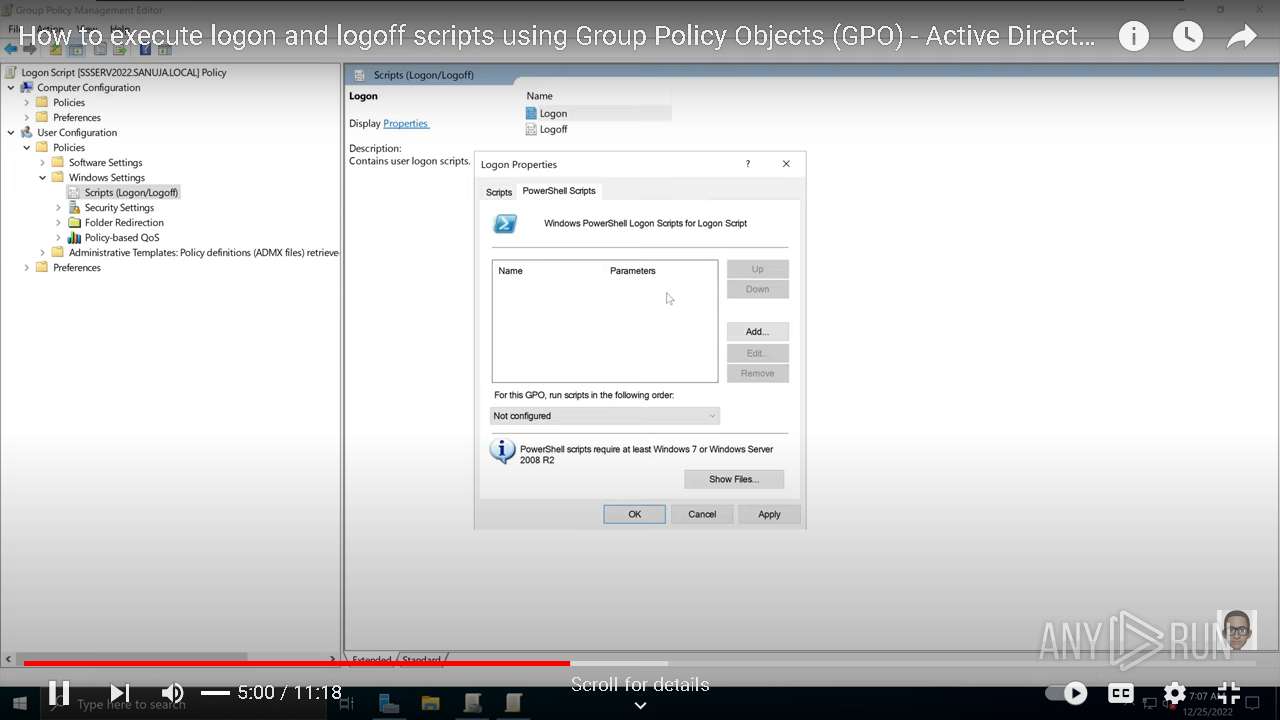Expand the Policy-based QoS node
1280x720 pixels.
59,237
